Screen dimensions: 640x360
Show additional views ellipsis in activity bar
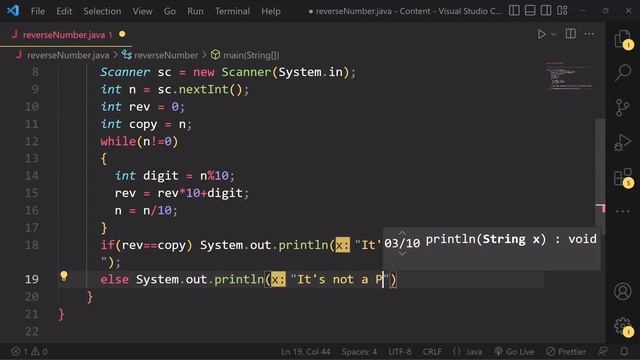622,211
